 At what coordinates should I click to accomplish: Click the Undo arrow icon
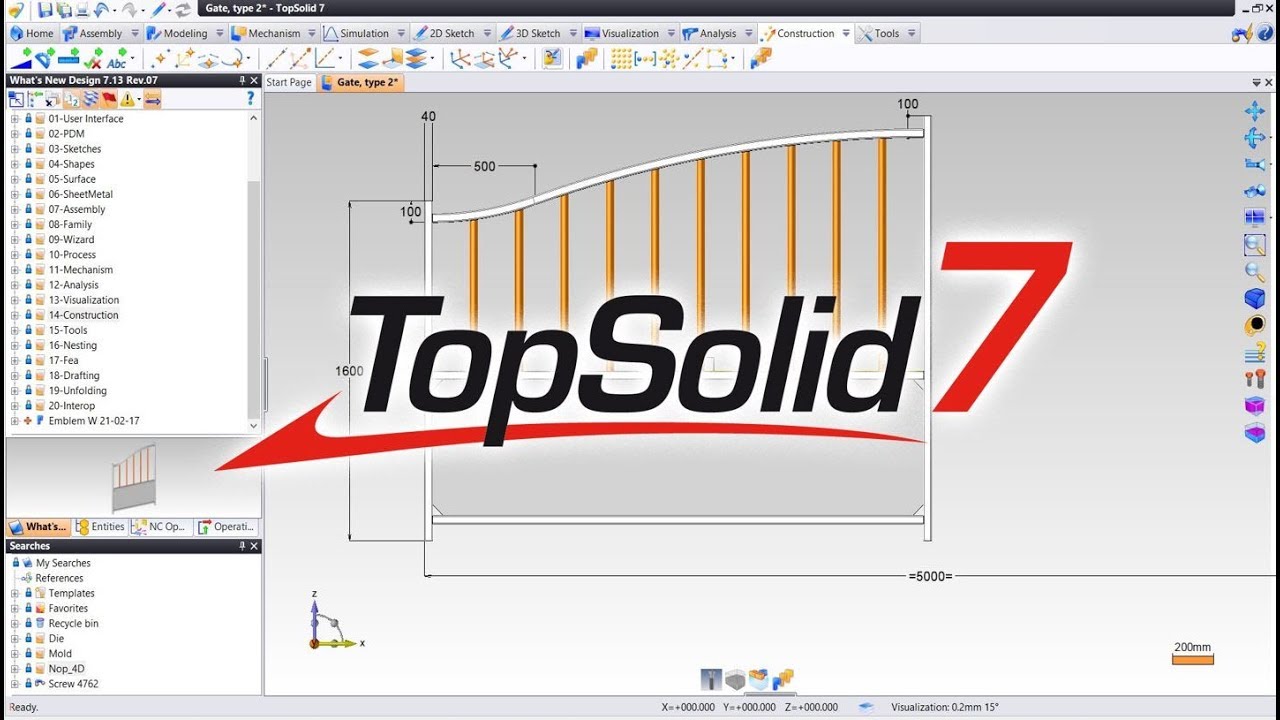coord(101,10)
